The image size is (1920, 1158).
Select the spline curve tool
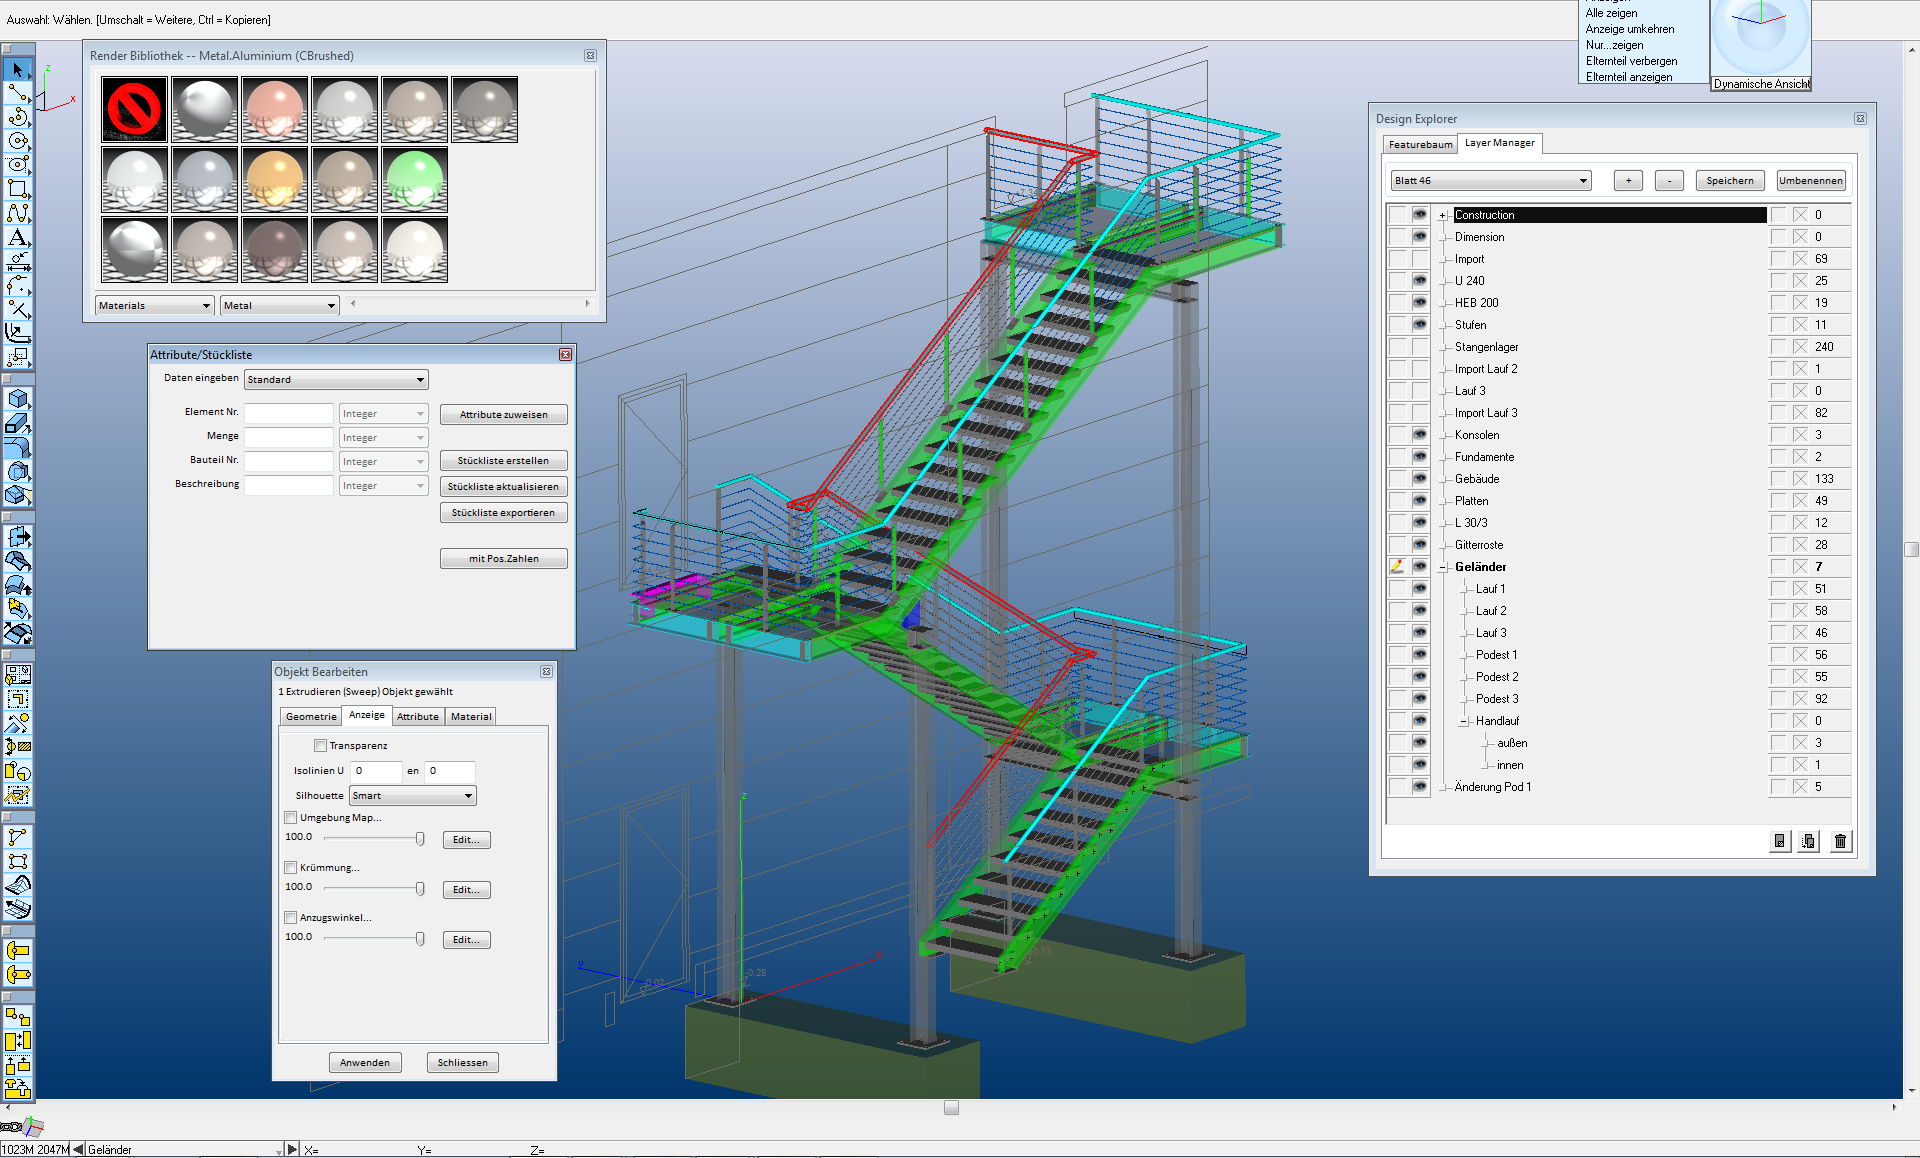(18, 213)
